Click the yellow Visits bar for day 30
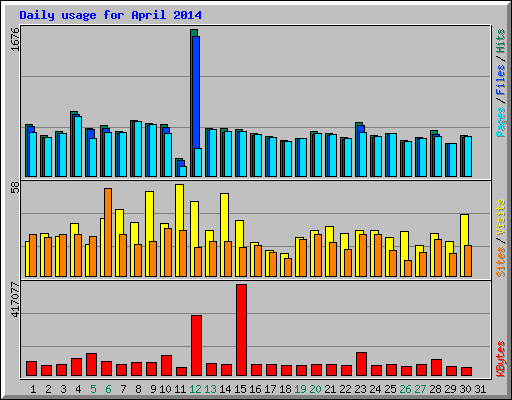Viewport: 512px width, 400px height. 464,230
